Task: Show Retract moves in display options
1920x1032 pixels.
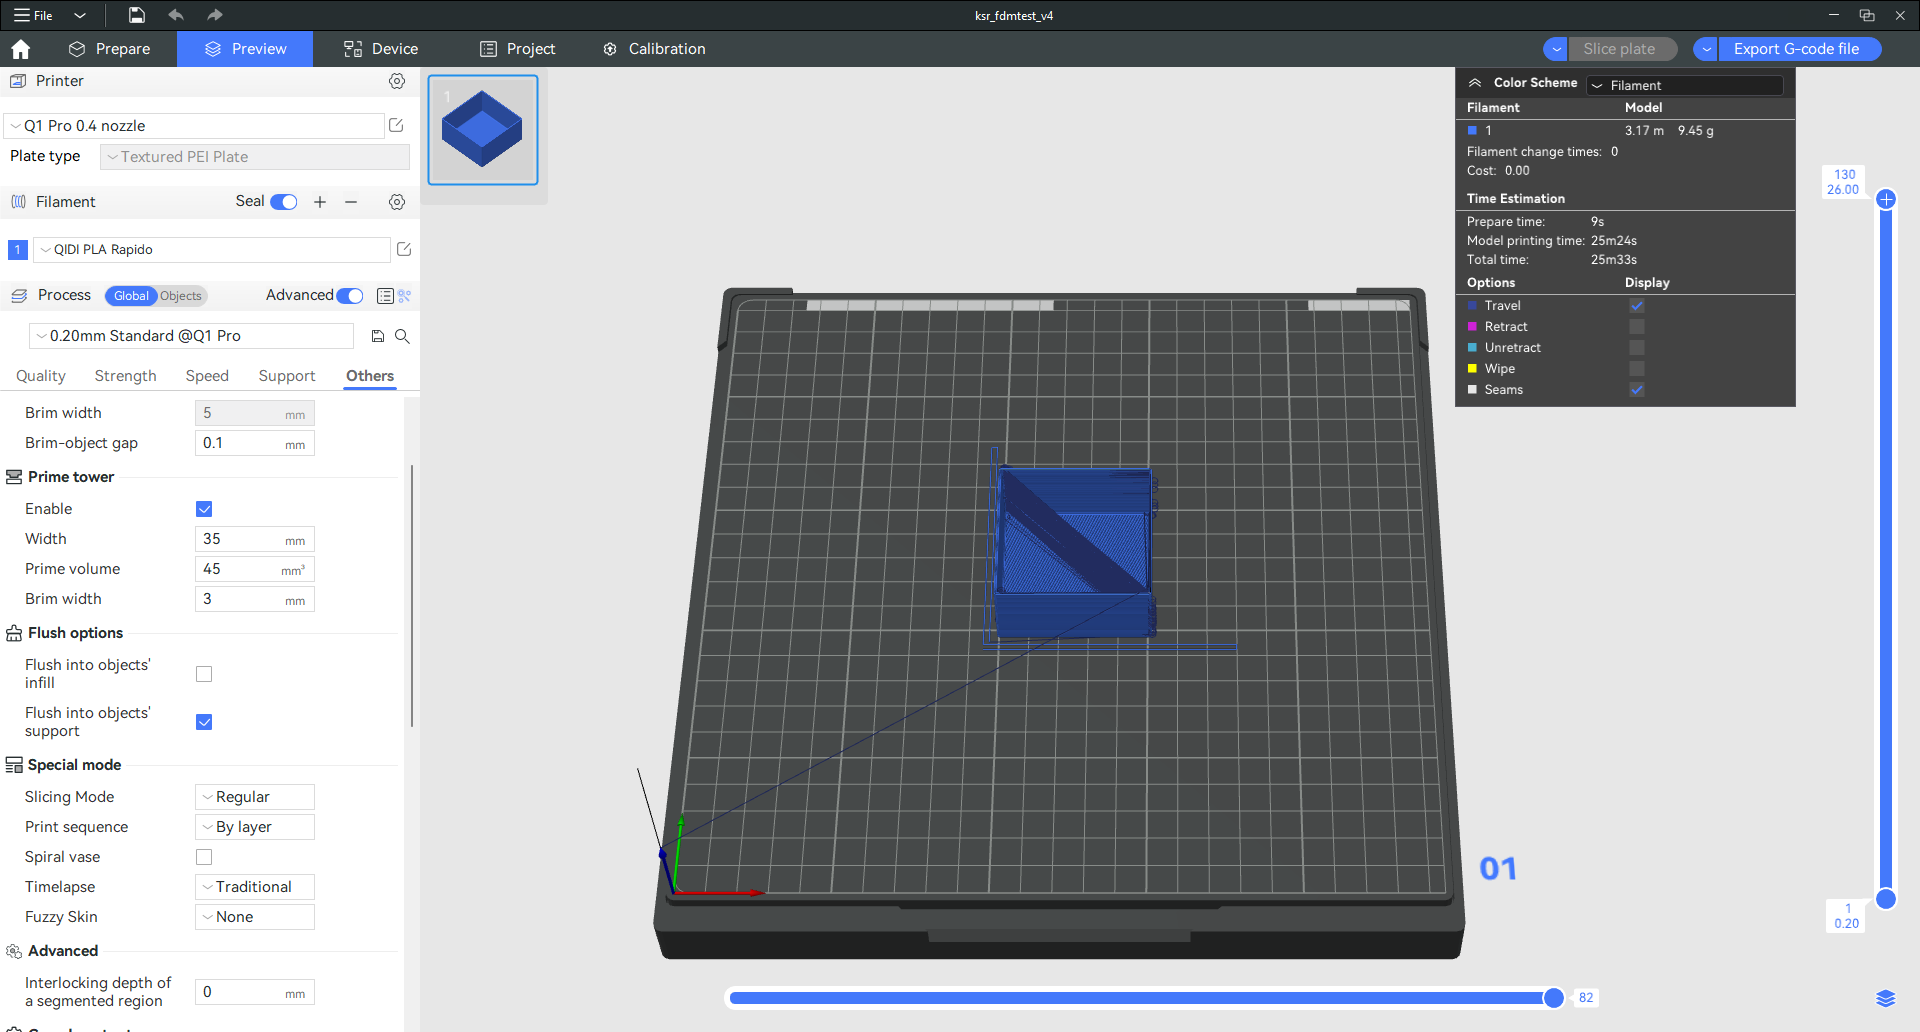Action: click(1636, 327)
